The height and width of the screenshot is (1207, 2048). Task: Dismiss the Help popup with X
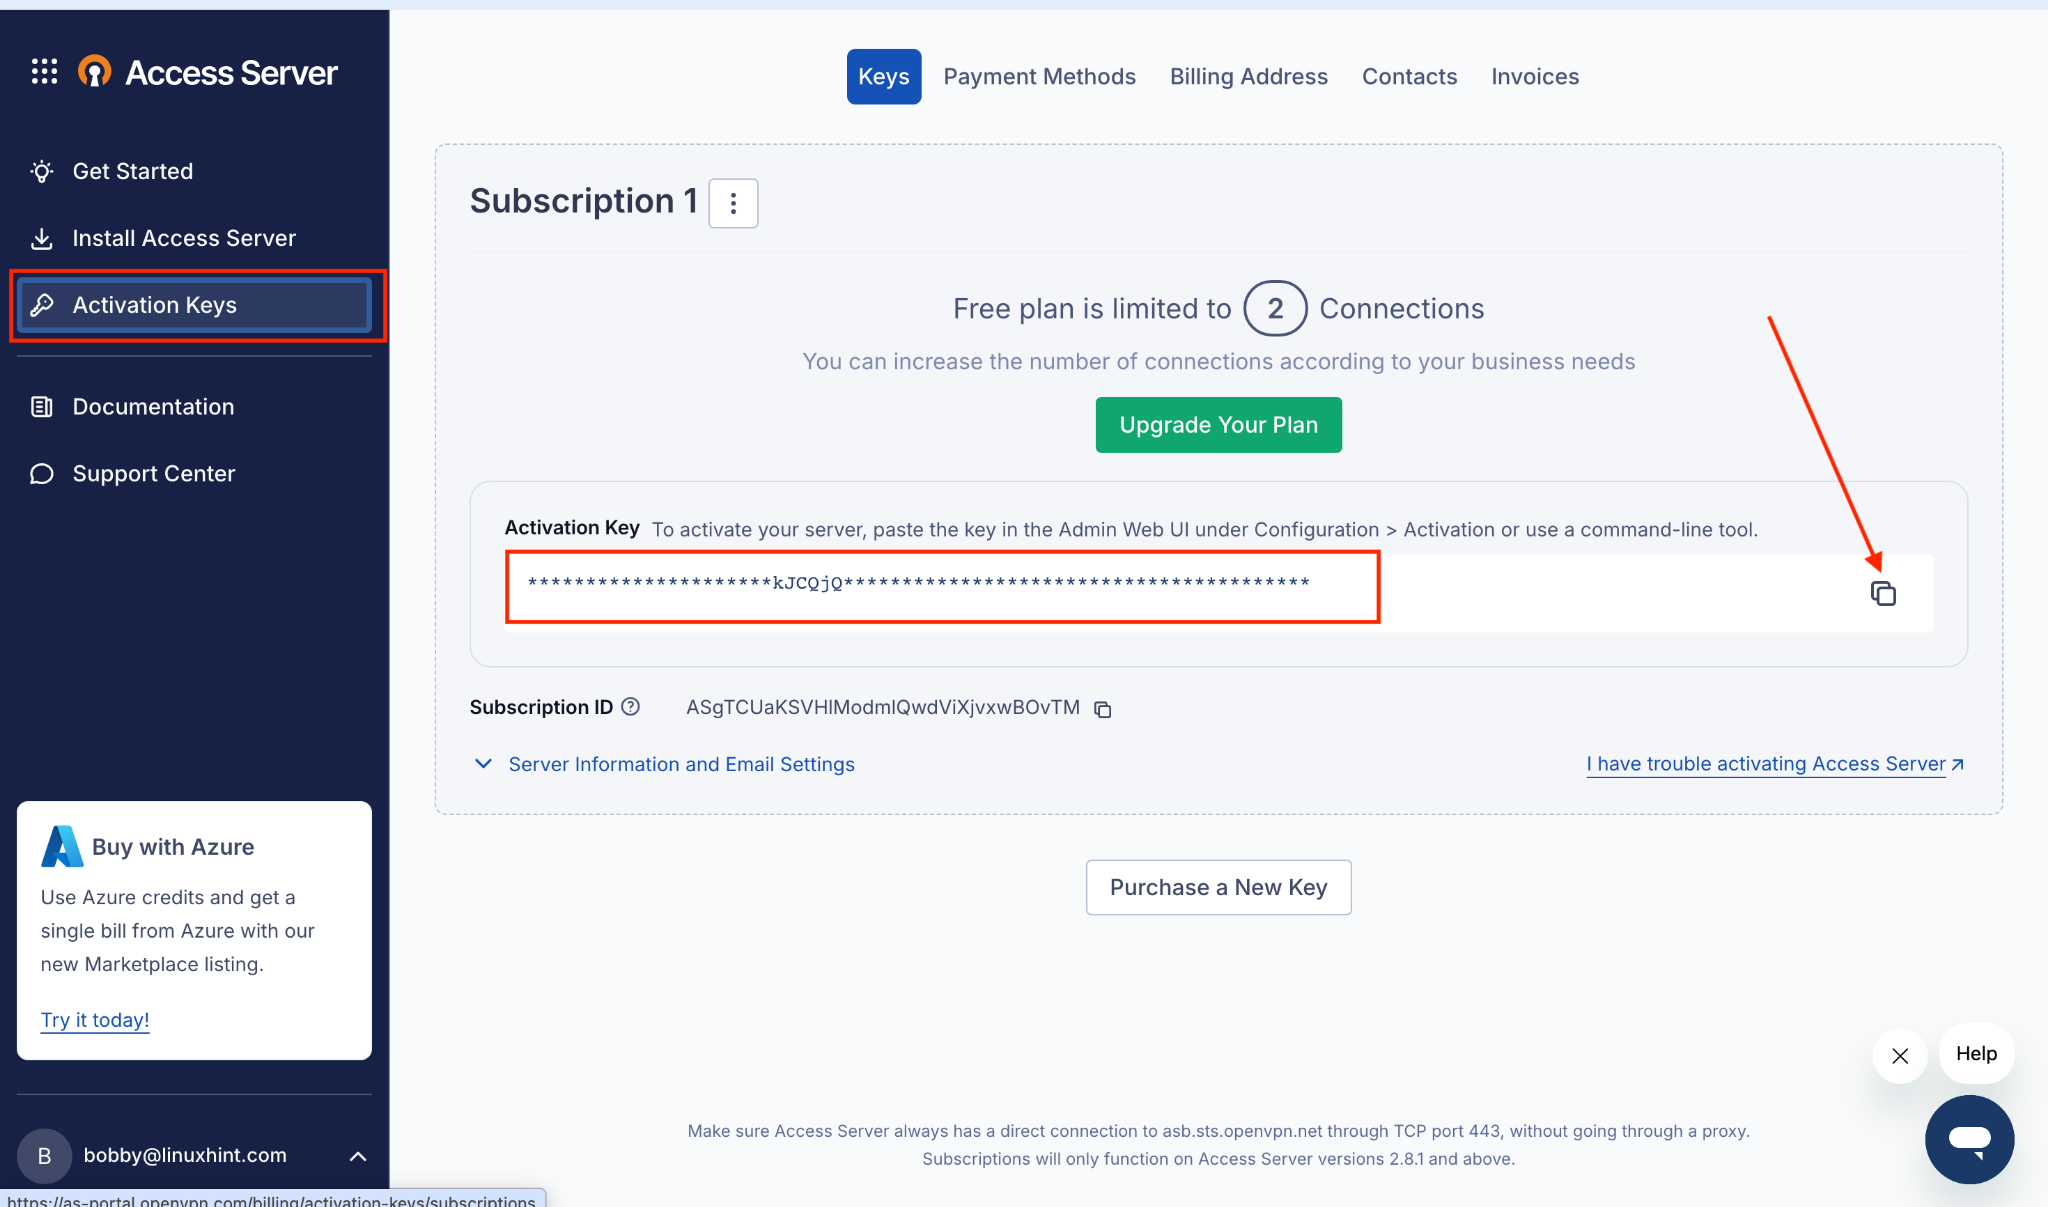(x=1900, y=1055)
